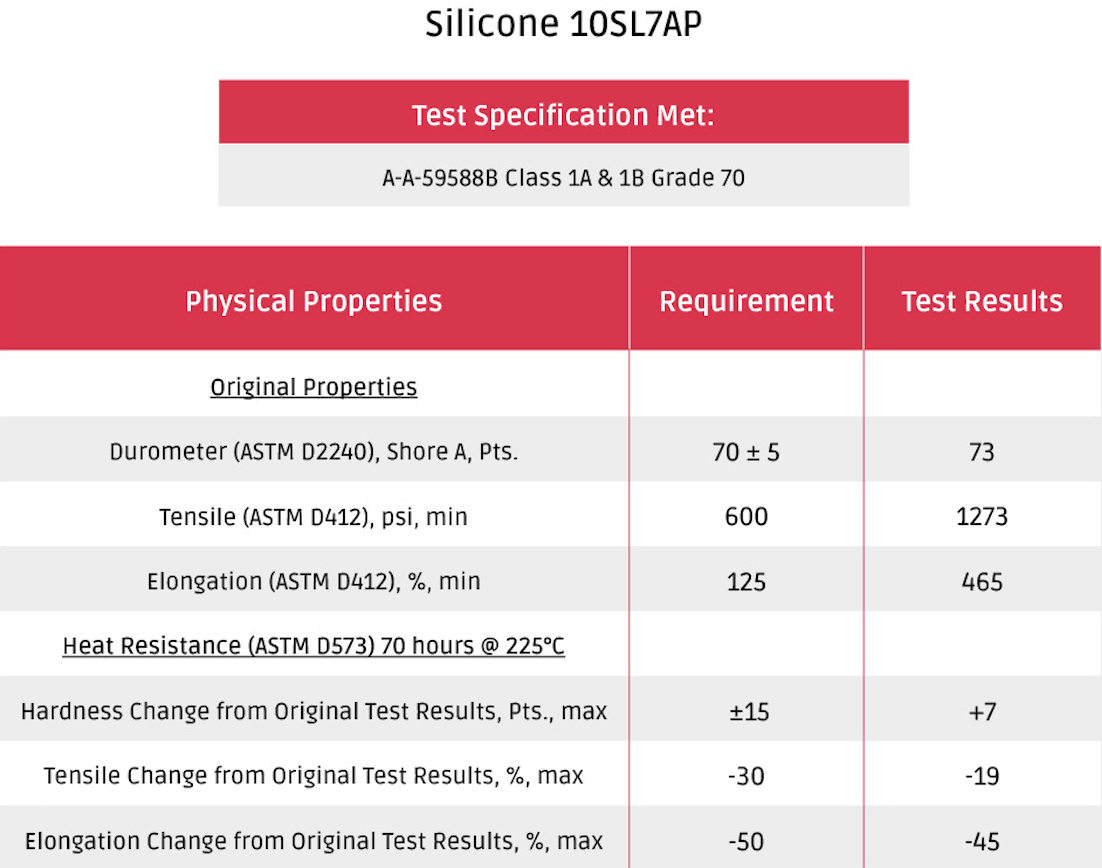This screenshot has height=868, width=1102.
Task: Click the 70 ± 5 requirement value
Action: point(746,452)
